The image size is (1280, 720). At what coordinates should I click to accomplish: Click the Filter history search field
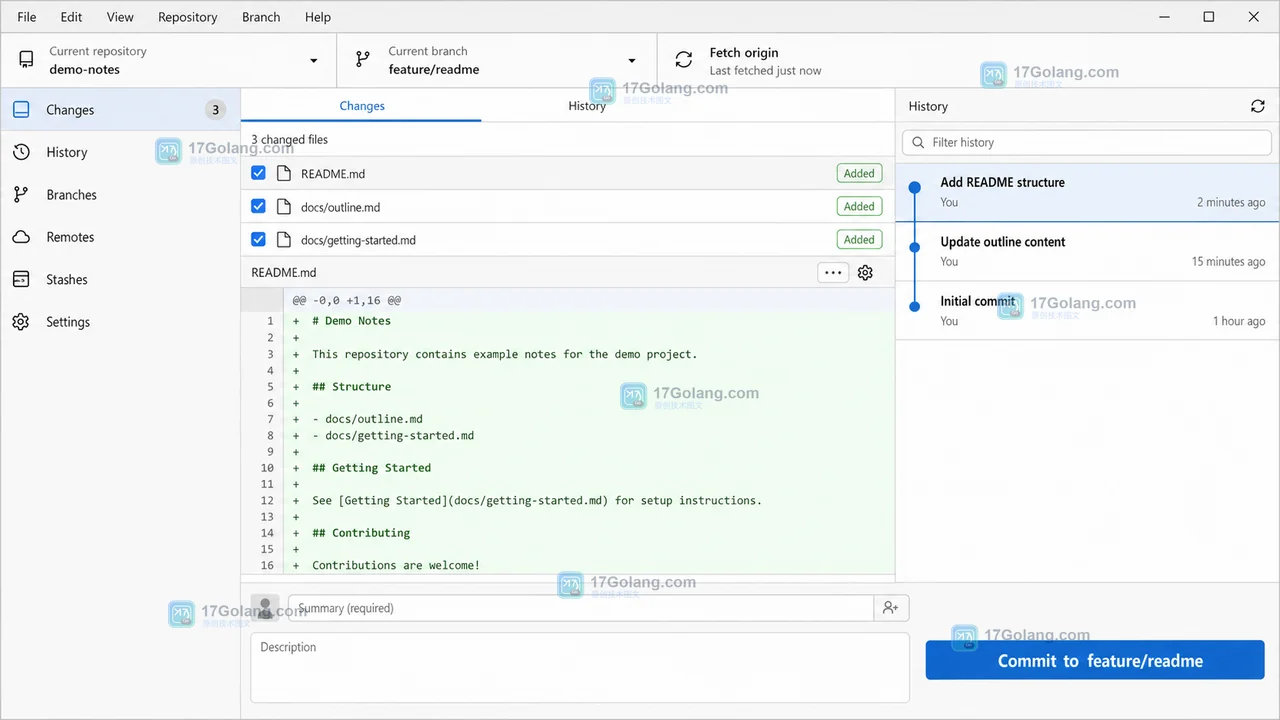click(1087, 142)
